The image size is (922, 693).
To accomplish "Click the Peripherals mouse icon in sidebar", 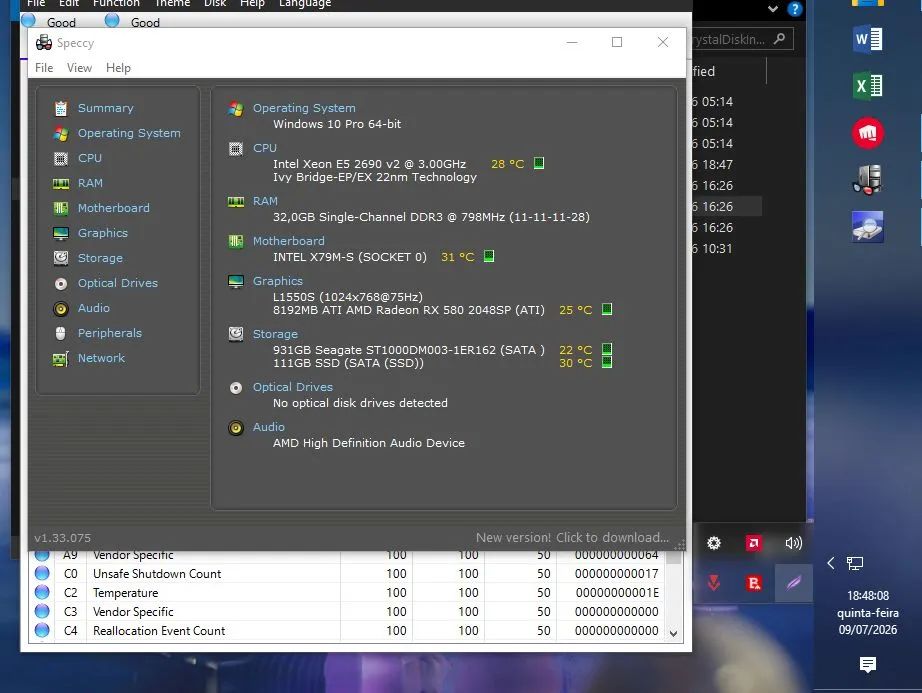I will pos(61,333).
